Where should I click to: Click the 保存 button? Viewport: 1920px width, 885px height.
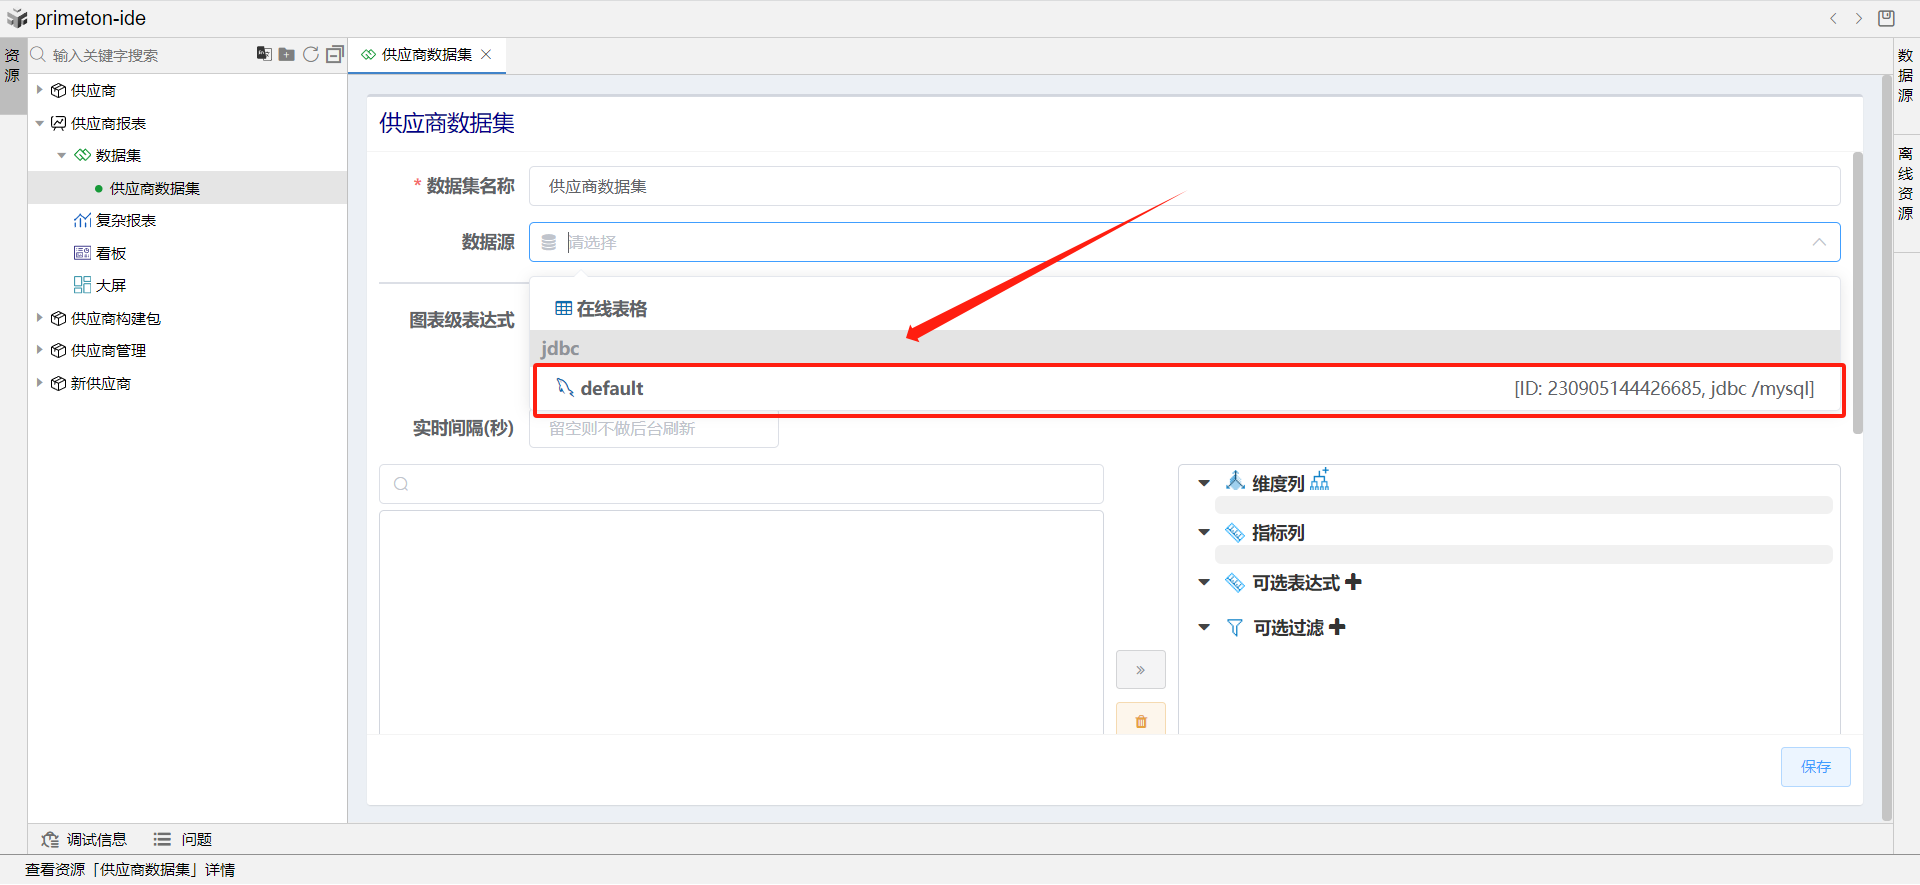point(1815,766)
